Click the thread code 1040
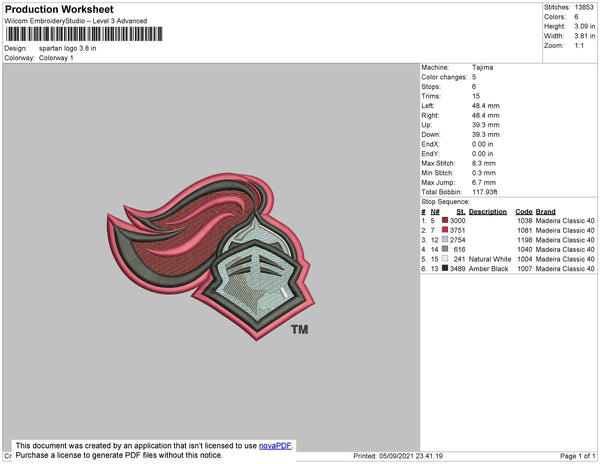This screenshot has width=600, height=464. coord(525,249)
